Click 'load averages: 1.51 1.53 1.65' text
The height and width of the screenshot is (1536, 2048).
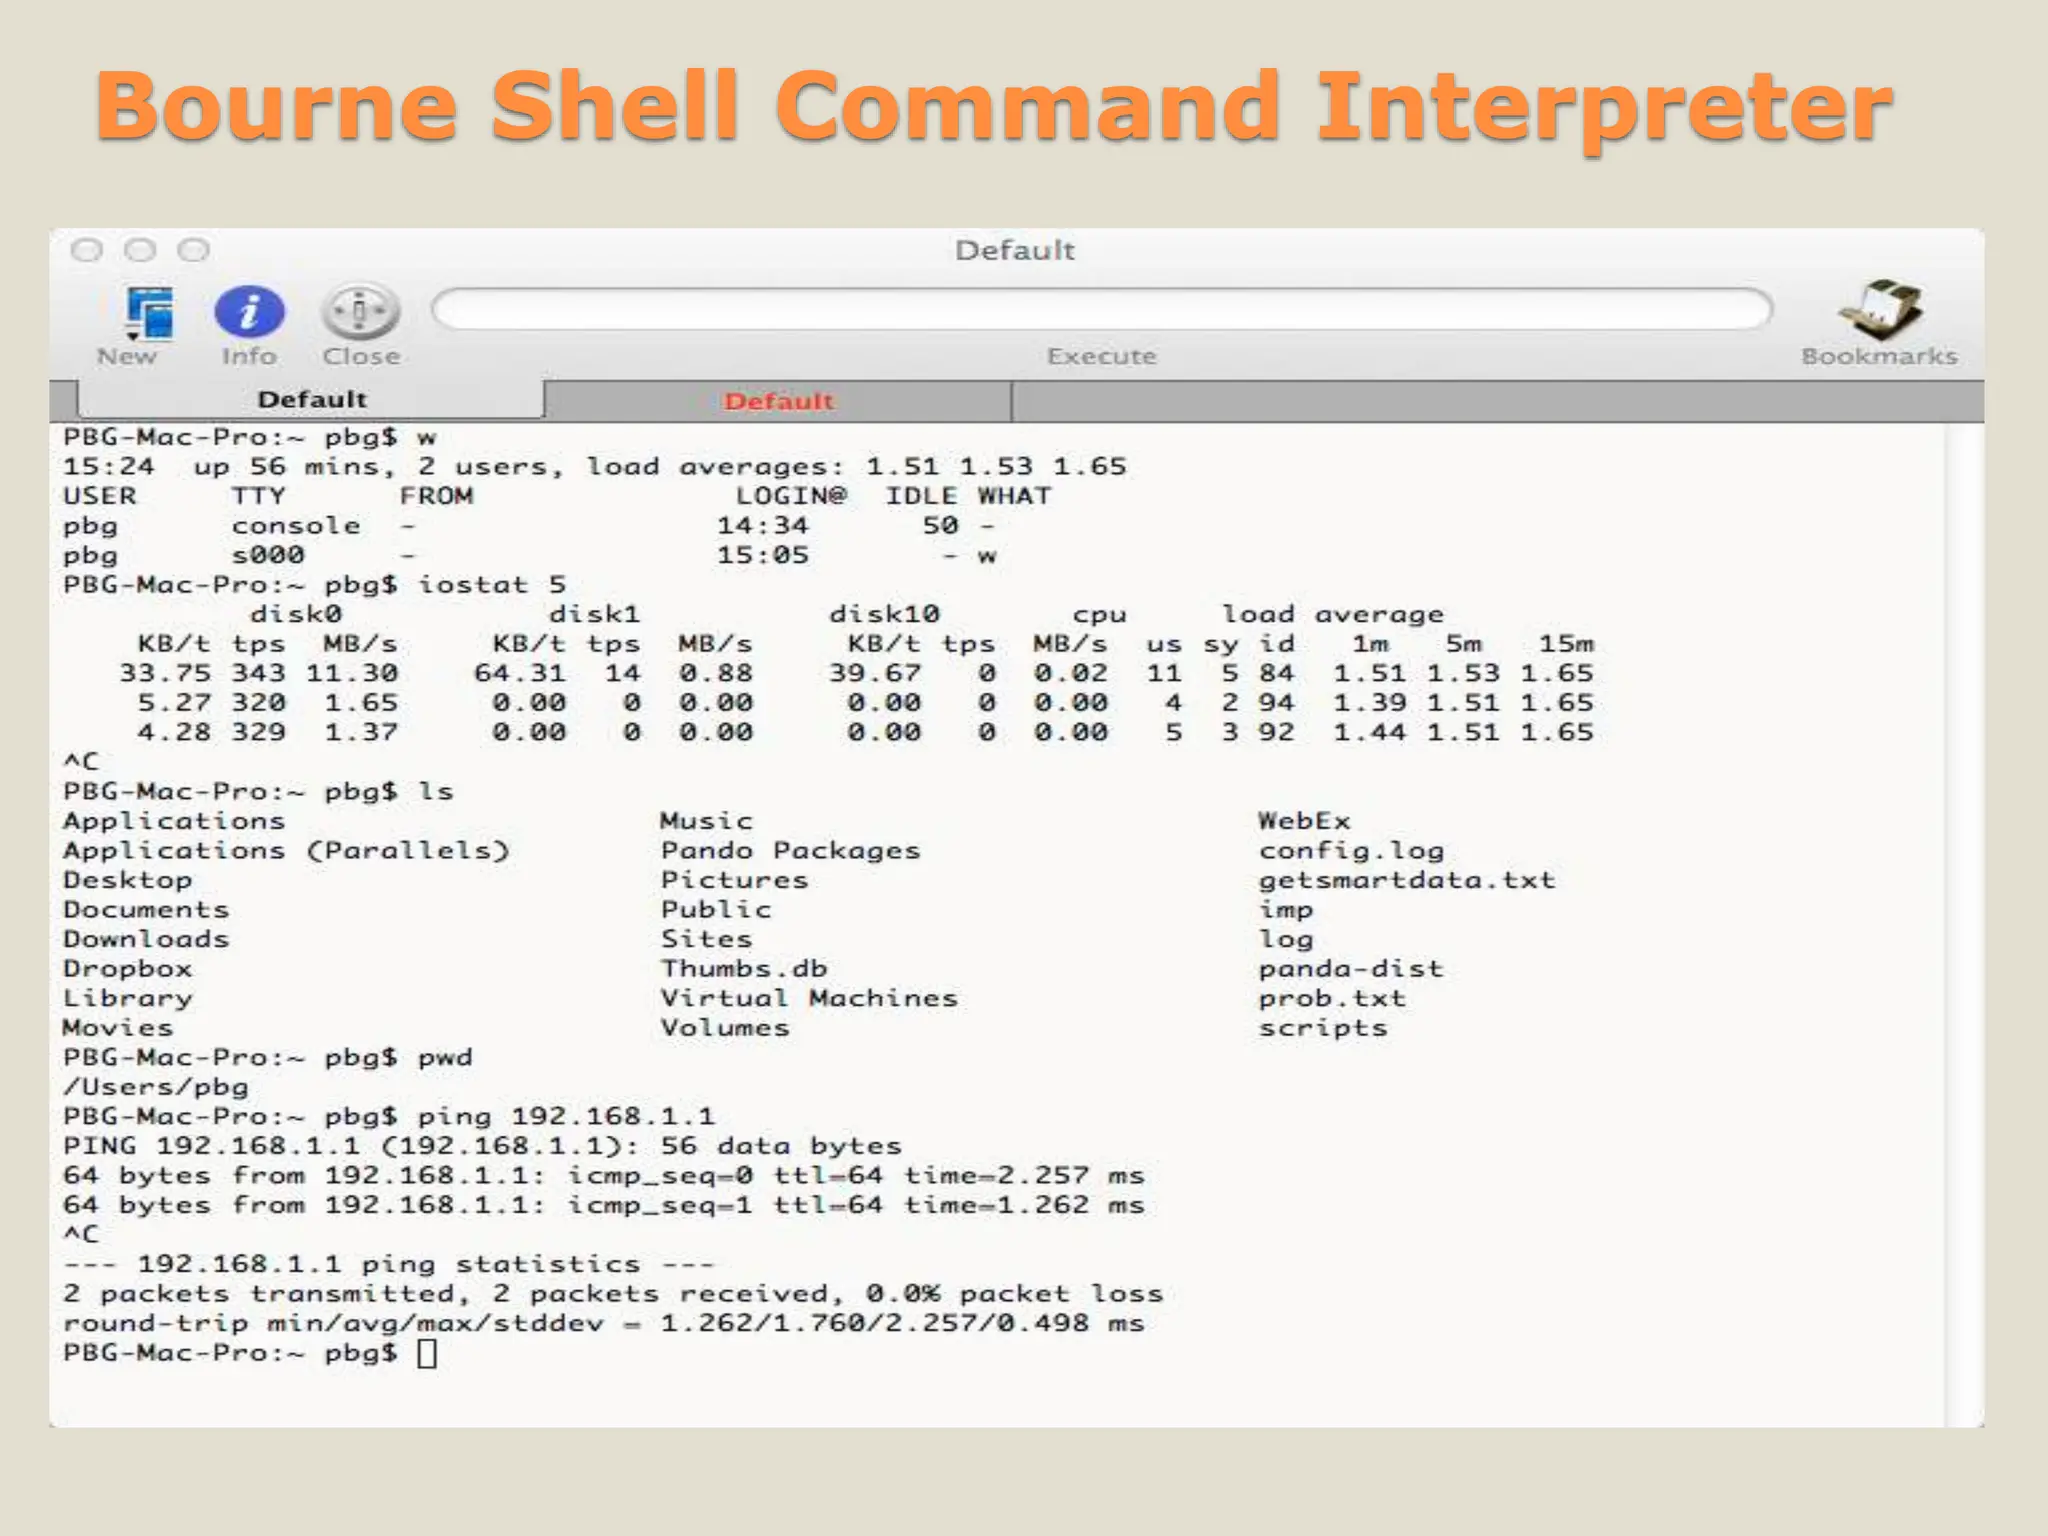point(856,467)
